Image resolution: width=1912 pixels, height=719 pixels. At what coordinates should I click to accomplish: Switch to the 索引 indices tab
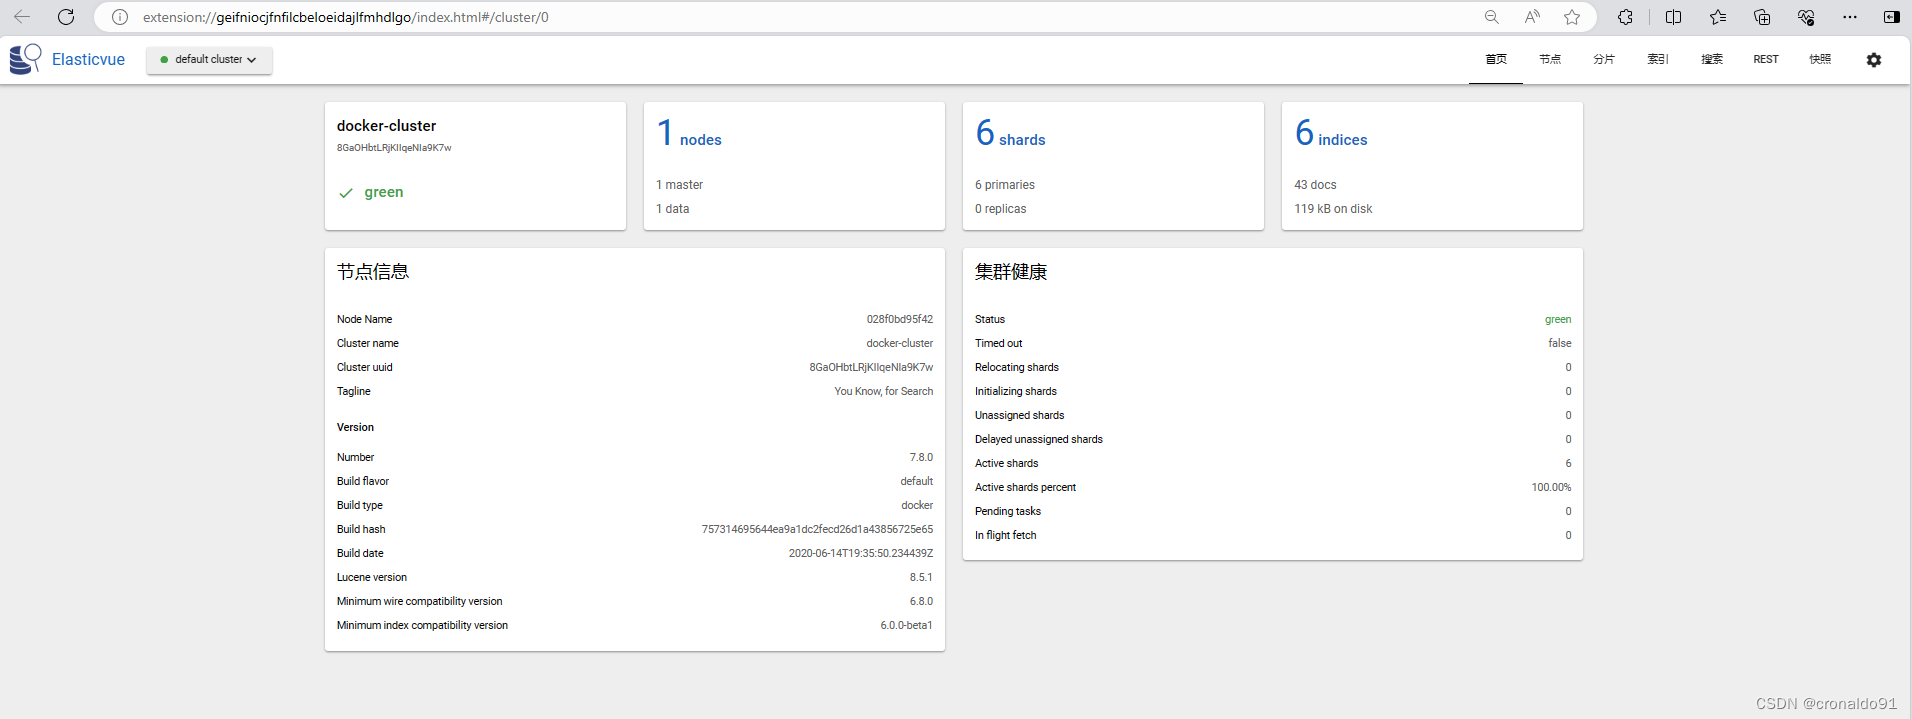click(1658, 60)
